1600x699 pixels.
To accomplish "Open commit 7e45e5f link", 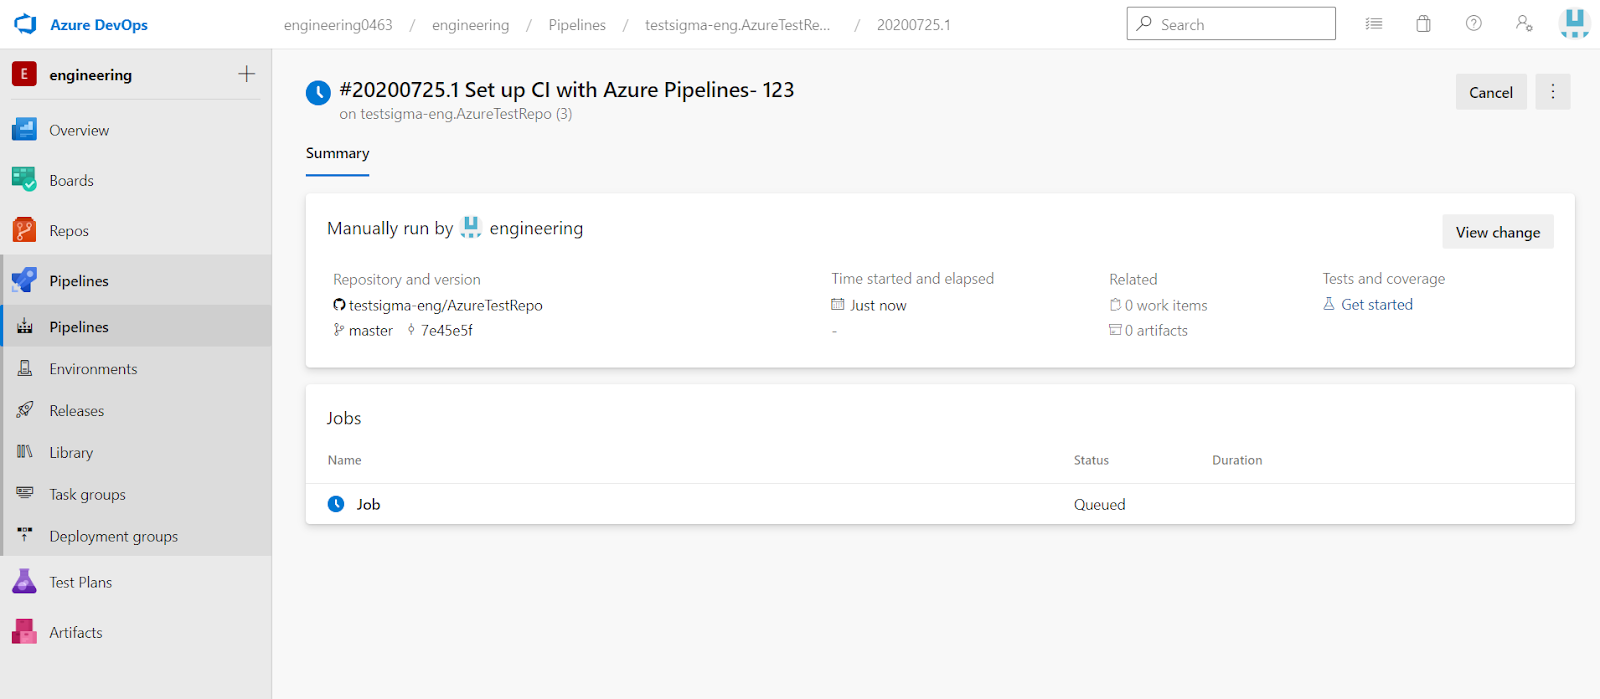I will (x=447, y=331).
